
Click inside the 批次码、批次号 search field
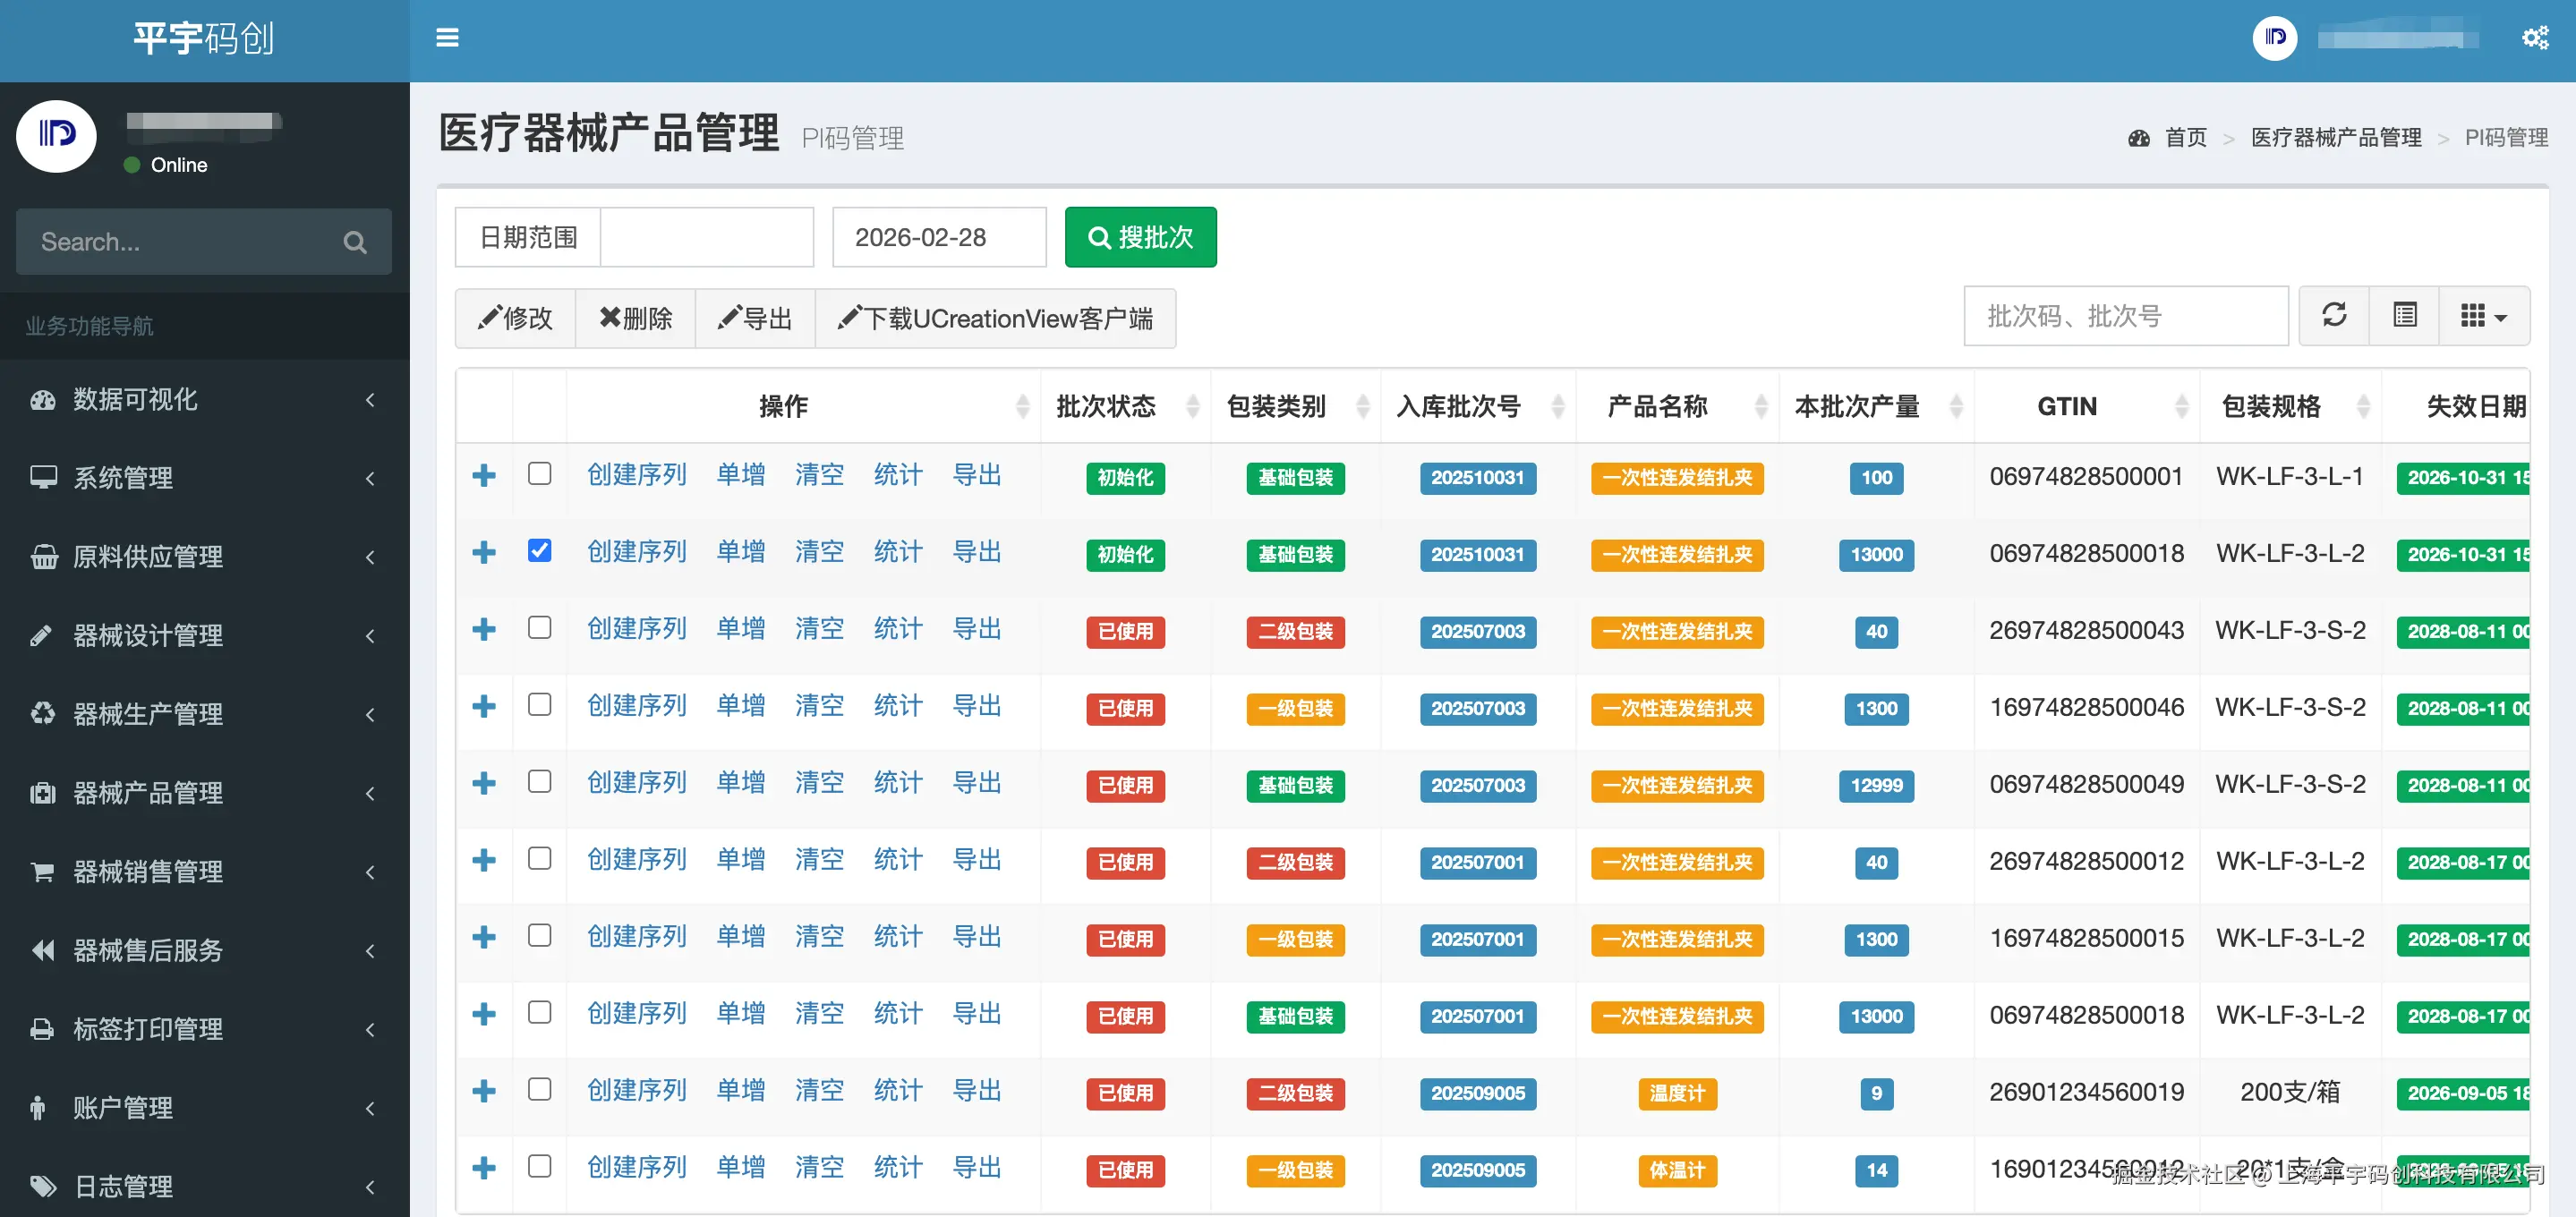point(2125,316)
